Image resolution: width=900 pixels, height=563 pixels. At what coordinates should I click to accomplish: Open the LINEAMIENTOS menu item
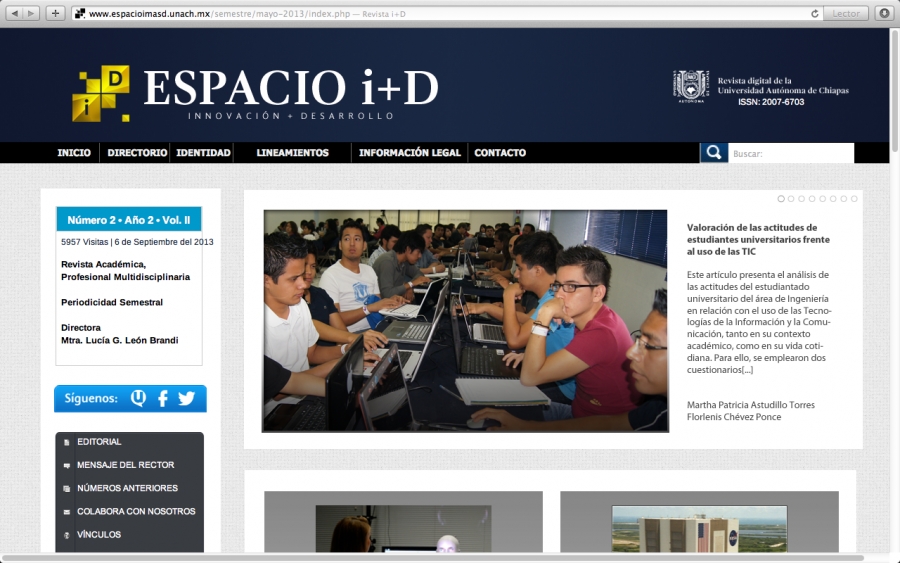pyautogui.click(x=293, y=153)
